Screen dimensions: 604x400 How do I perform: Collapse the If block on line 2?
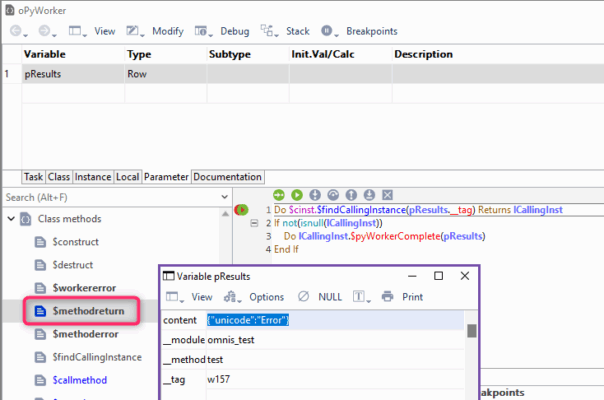point(255,223)
